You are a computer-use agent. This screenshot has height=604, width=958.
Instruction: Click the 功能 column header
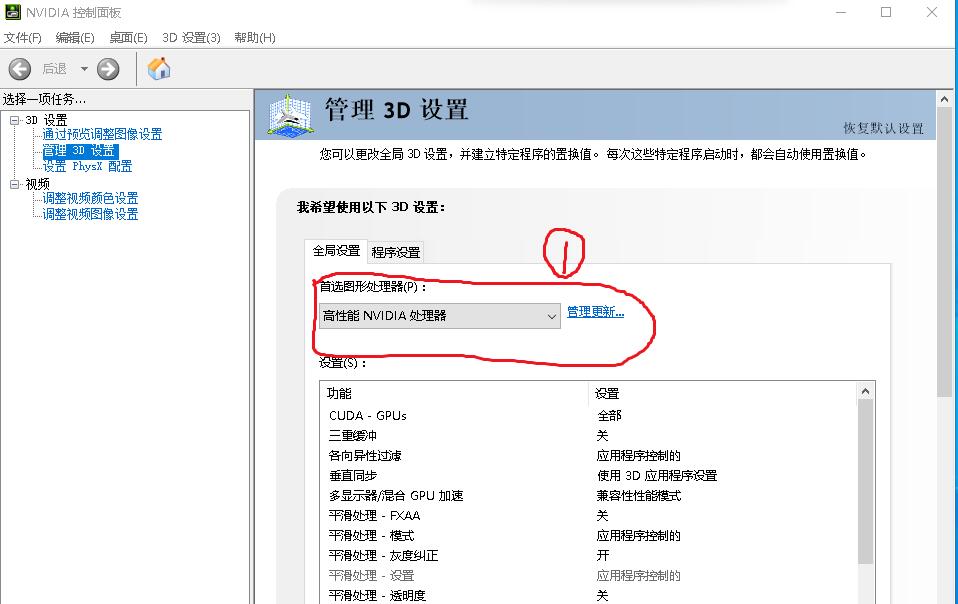tap(453, 393)
